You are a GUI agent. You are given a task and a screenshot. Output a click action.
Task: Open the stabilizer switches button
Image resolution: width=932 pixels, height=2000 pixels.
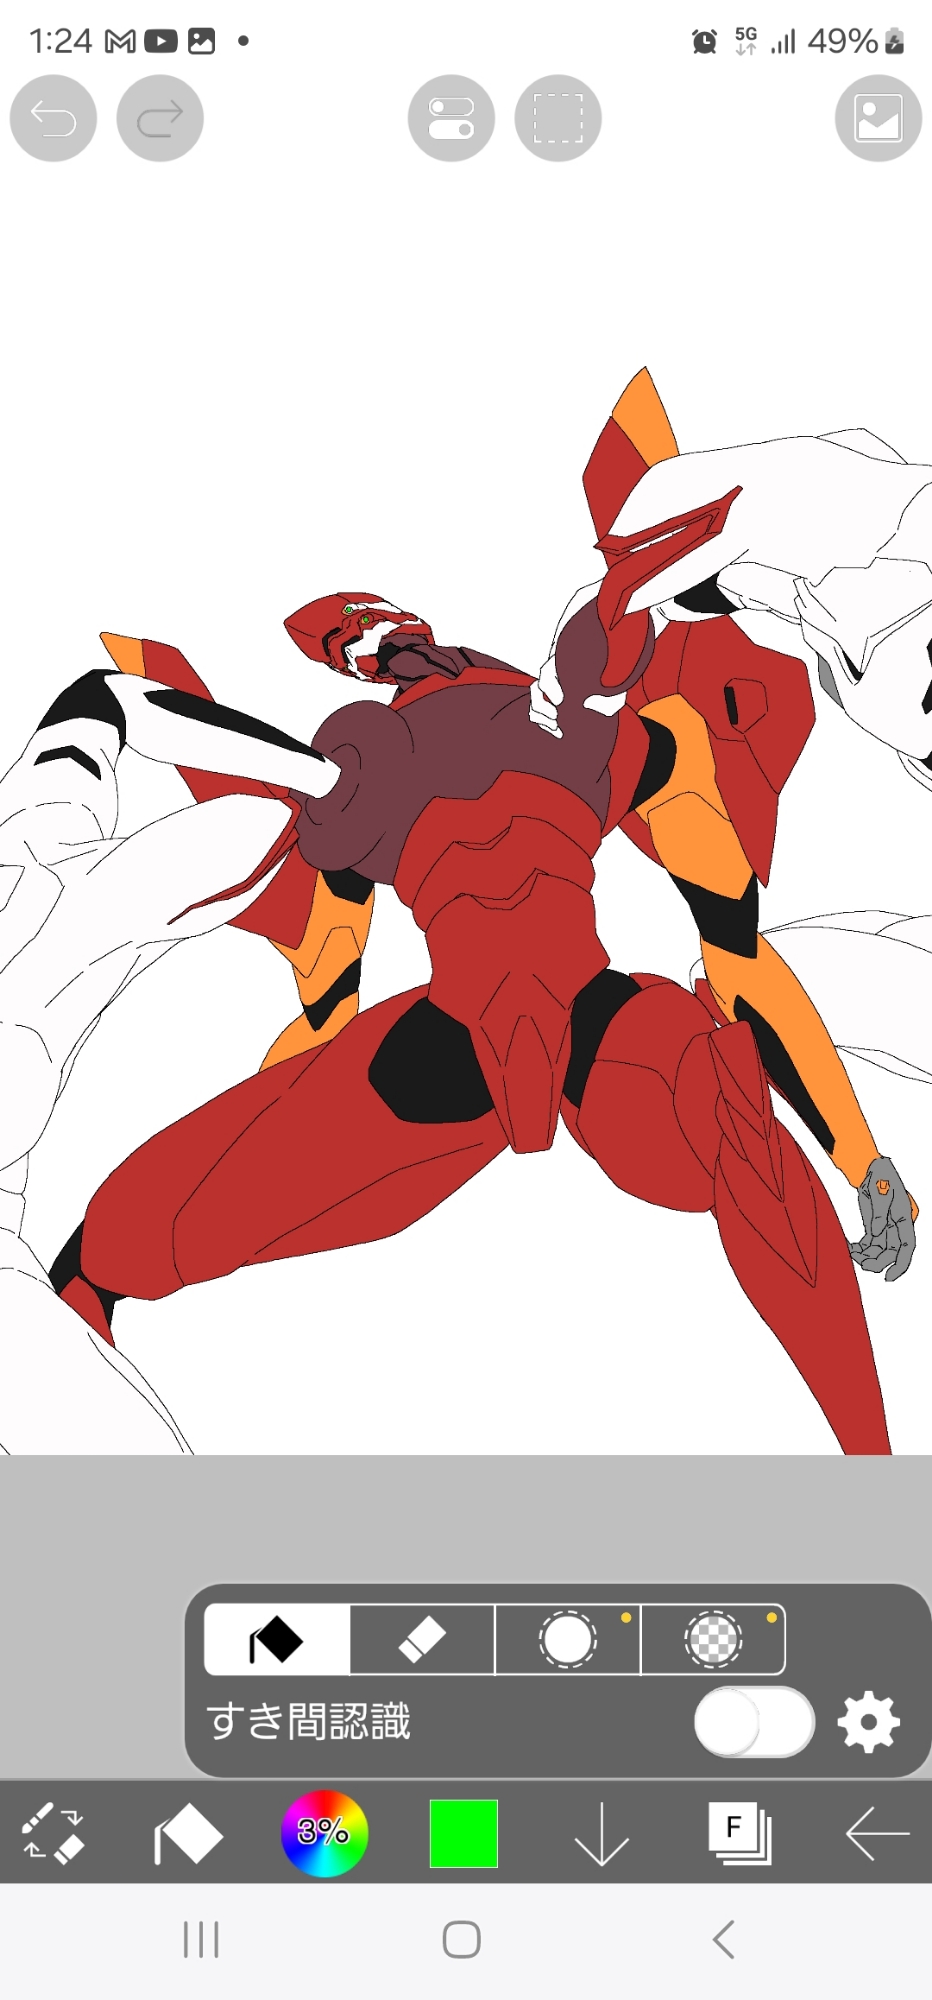(451, 118)
